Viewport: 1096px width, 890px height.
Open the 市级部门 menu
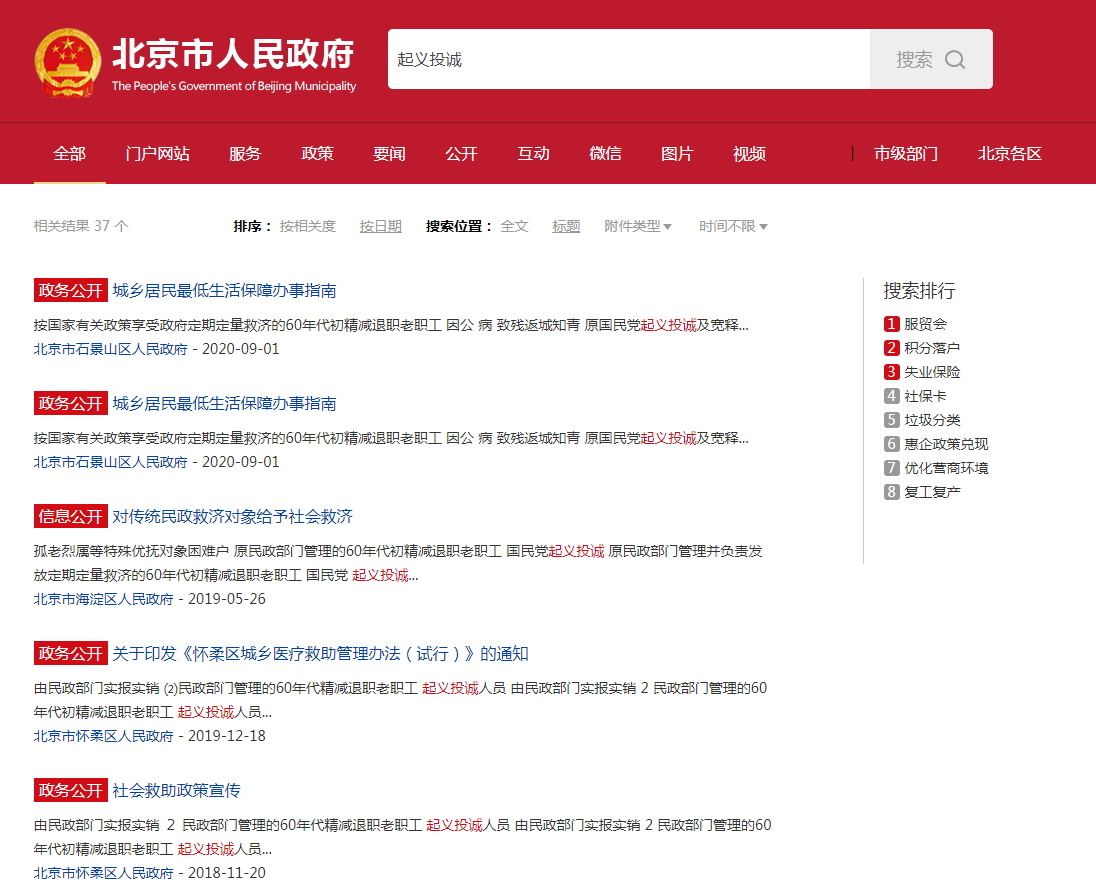pyautogui.click(x=907, y=154)
